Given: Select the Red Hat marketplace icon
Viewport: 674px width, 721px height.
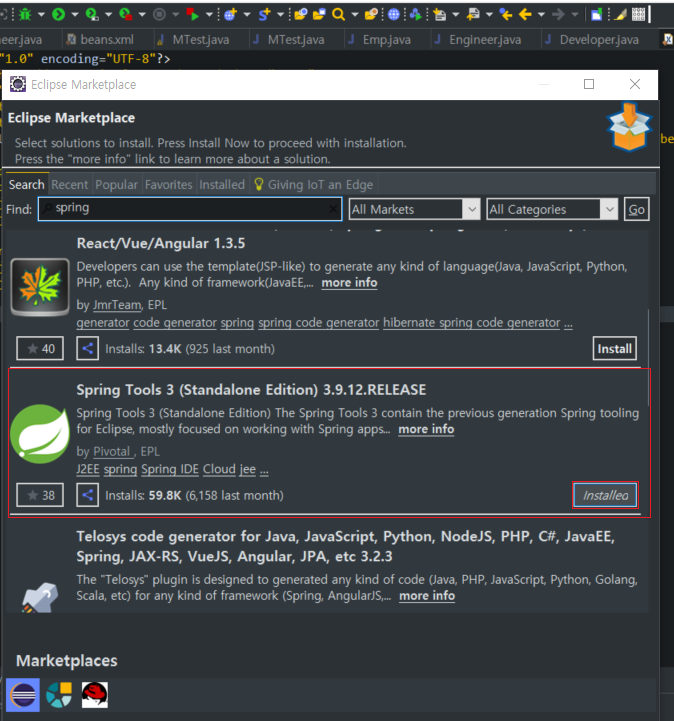Looking at the screenshot, I should 95,695.
